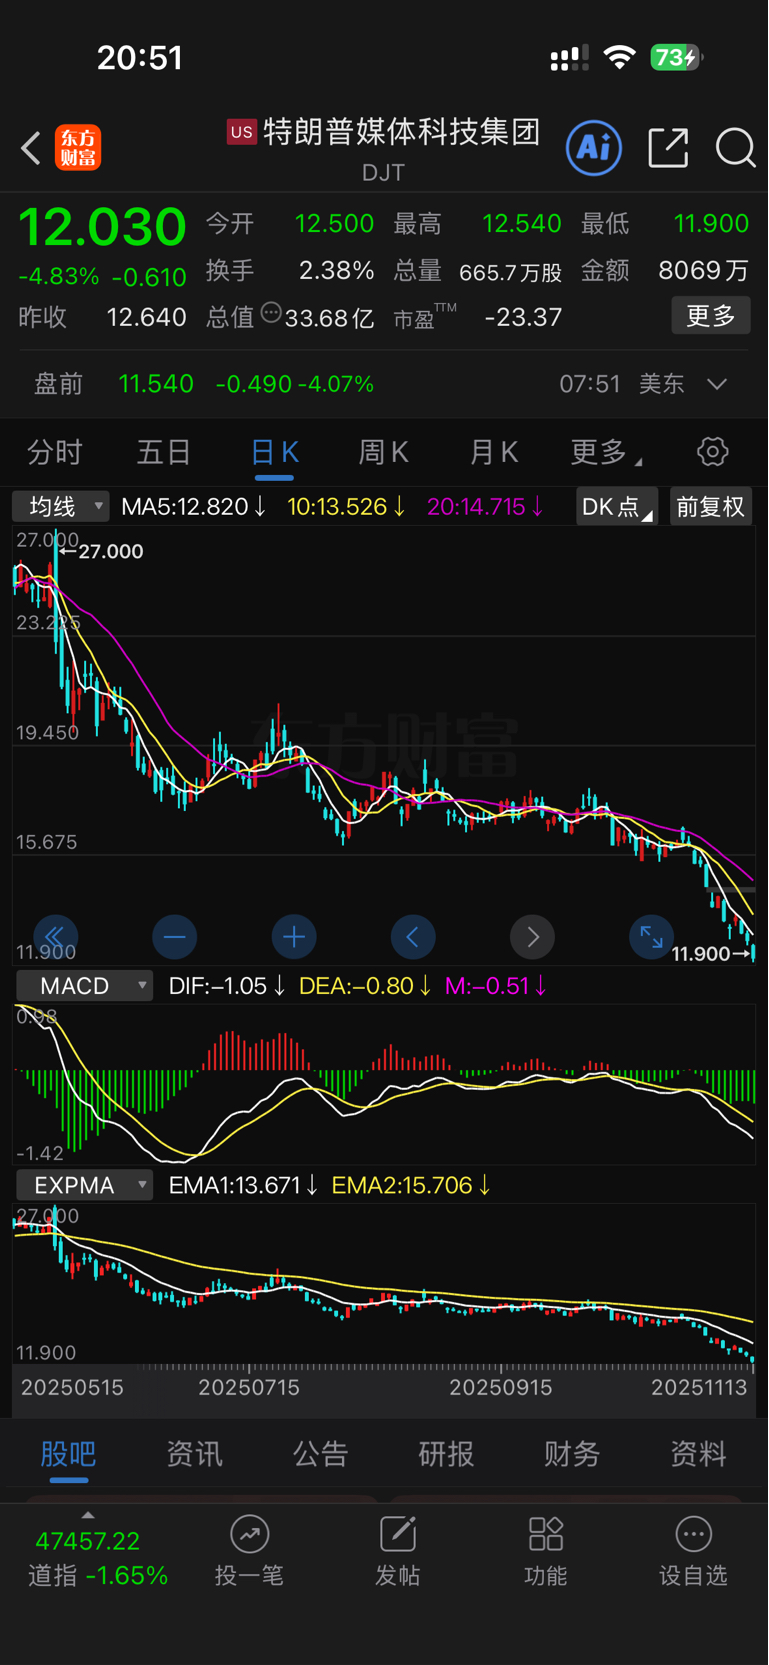Open the 公告 tab

(x=320, y=1454)
